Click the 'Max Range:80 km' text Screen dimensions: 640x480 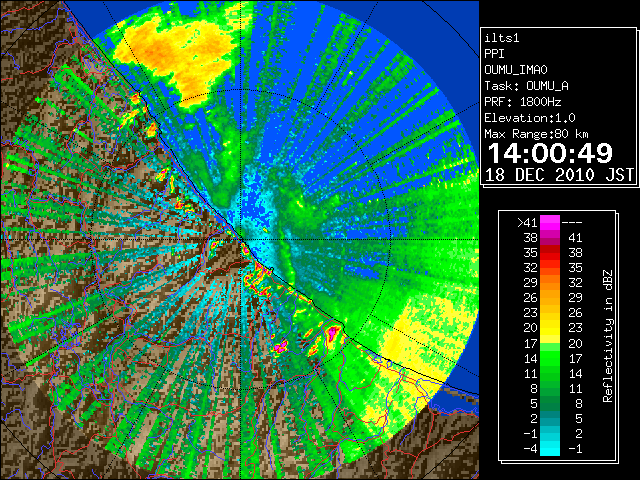tap(536, 134)
